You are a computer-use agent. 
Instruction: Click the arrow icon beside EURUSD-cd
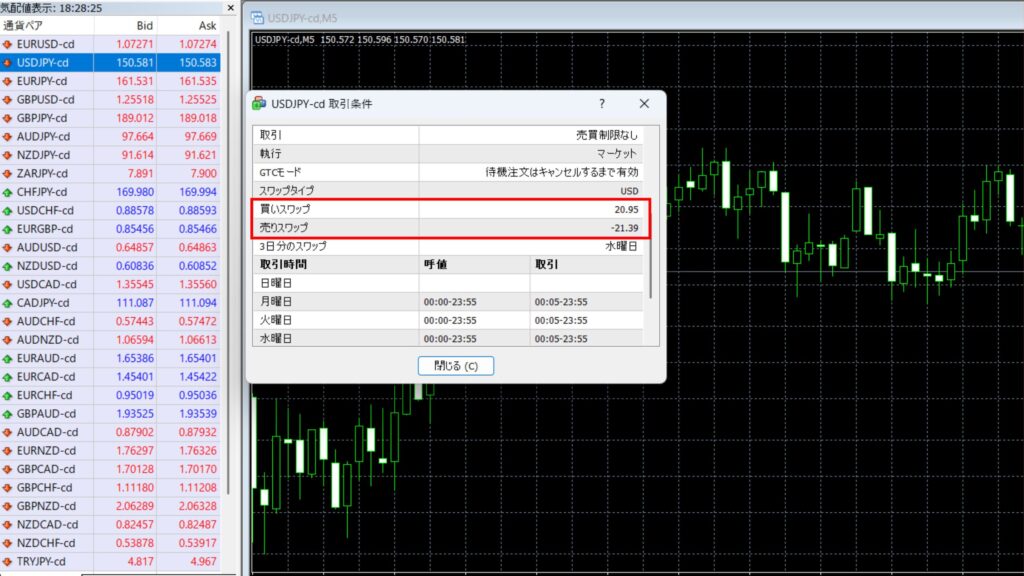pyautogui.click(x=8, y=45)
